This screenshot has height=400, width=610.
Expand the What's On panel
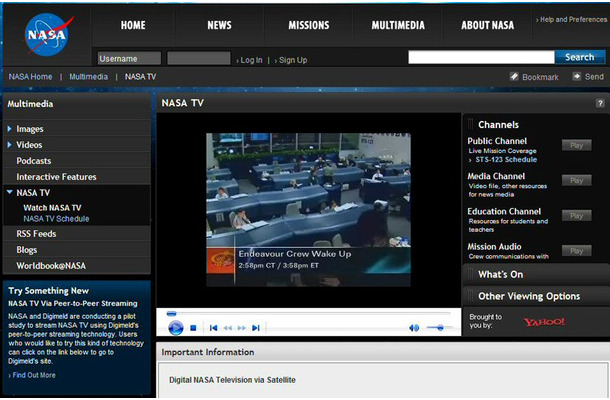tap(500, 274)
